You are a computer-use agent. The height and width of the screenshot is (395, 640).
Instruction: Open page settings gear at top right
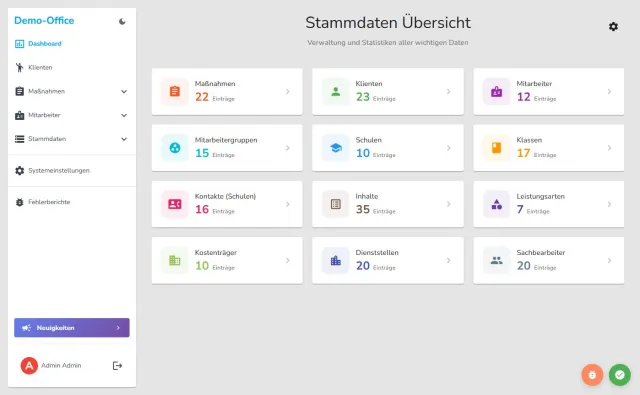(x=613, y=27)
